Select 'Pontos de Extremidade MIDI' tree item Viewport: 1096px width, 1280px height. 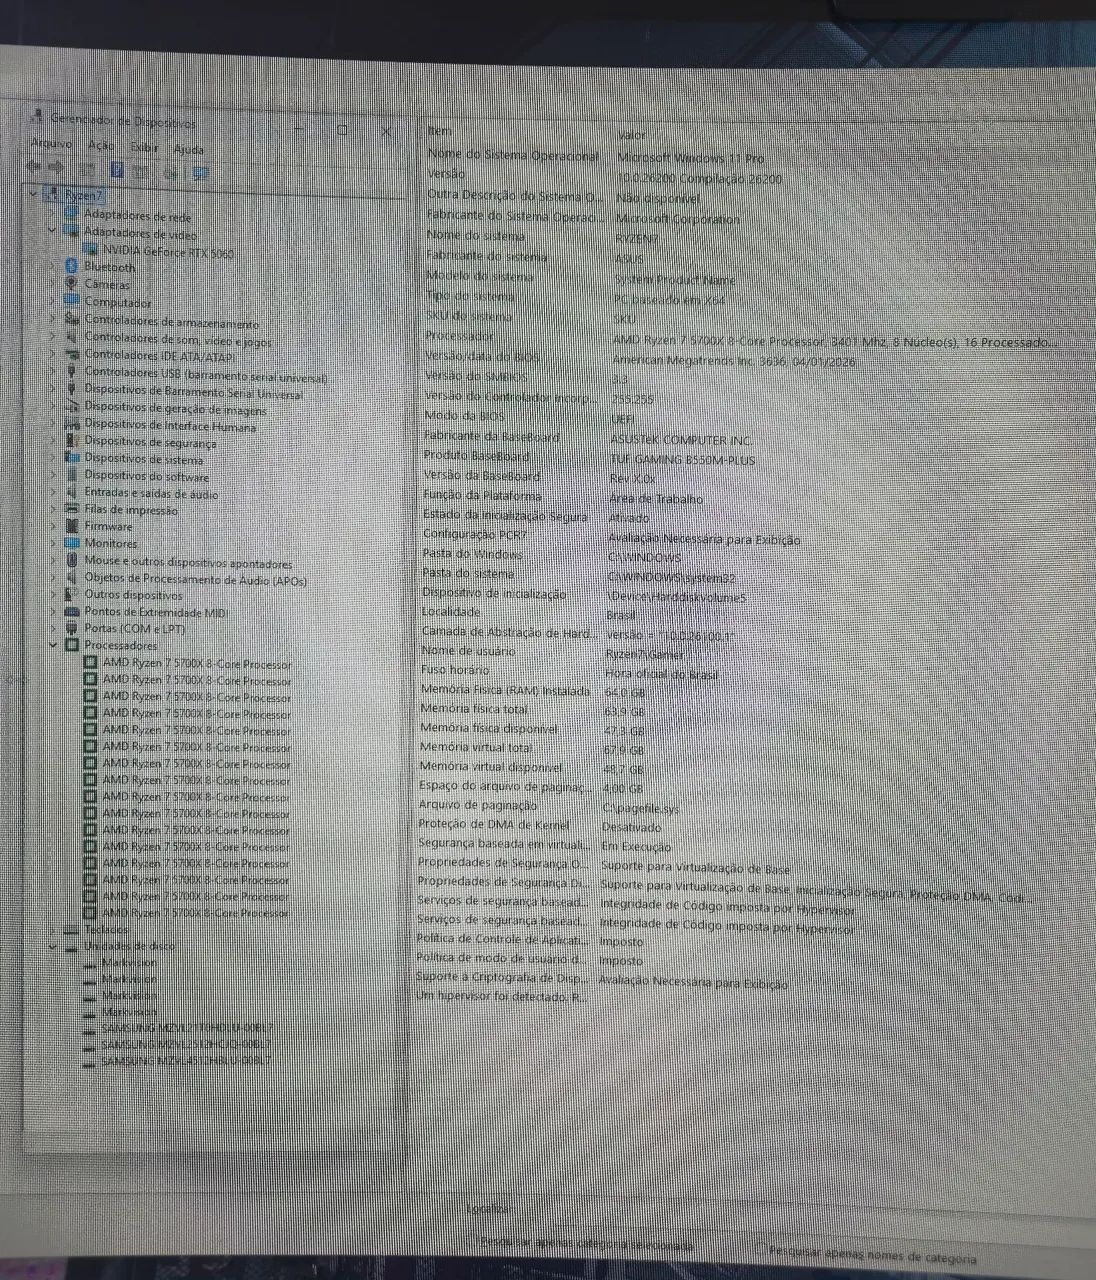[x=156, y=611]
